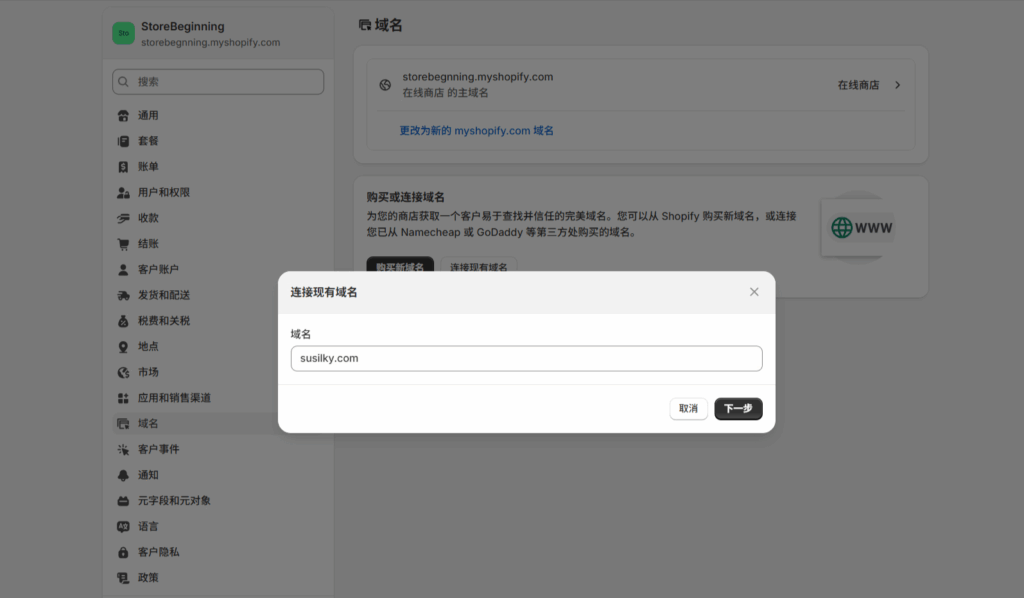Click the Next step button in dialog
The width and height of the screenshot is (1024, 598).
click(738, 409)
